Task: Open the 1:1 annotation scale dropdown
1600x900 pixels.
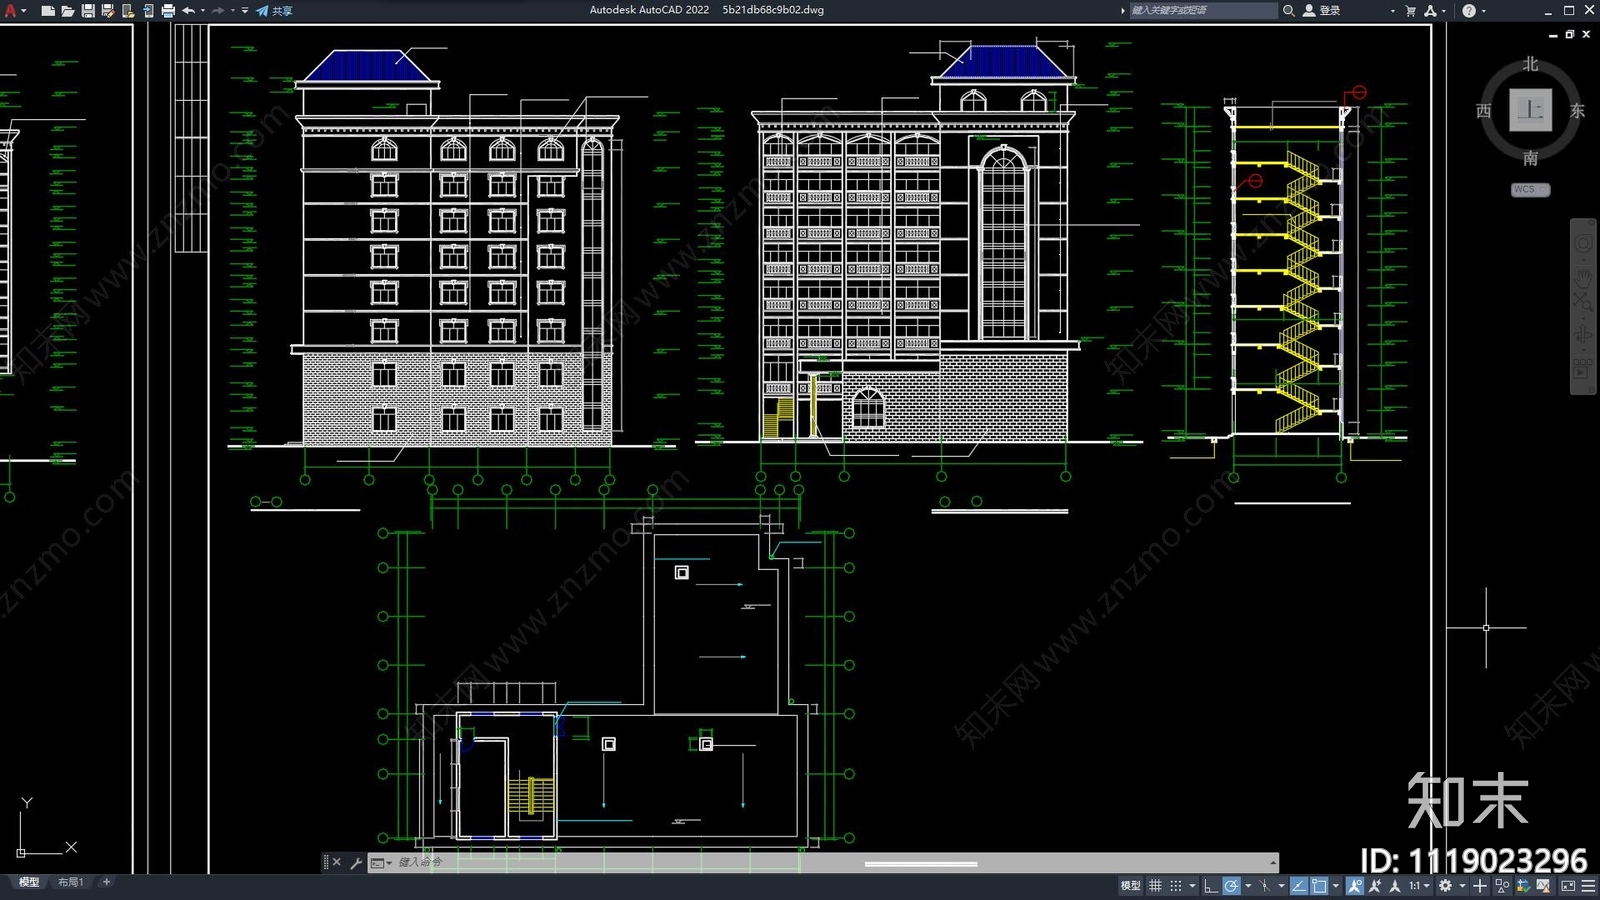Action: click(x=1421, y=885)
